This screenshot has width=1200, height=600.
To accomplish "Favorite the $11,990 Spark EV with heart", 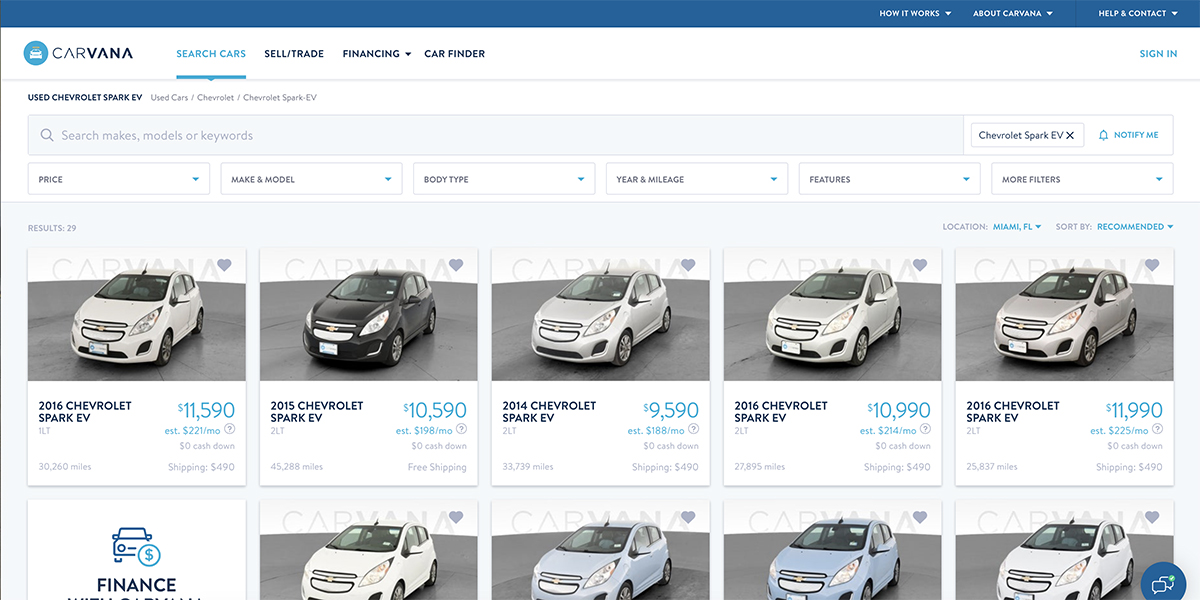I will [1152, 265].
